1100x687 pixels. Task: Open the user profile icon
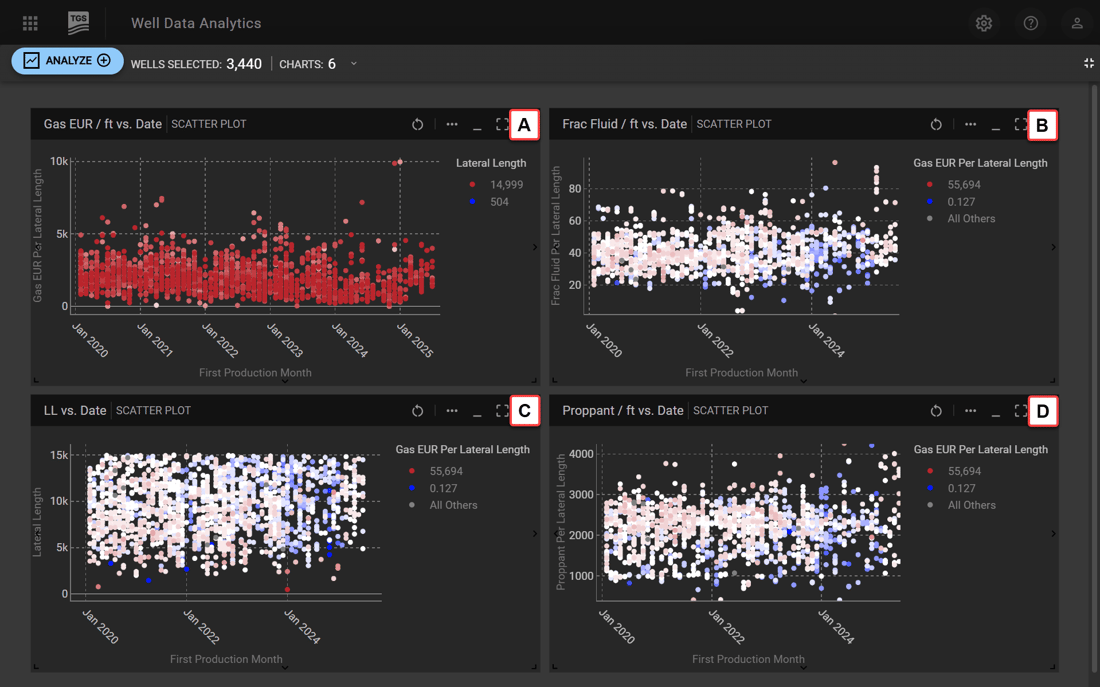pos(1077,23)
